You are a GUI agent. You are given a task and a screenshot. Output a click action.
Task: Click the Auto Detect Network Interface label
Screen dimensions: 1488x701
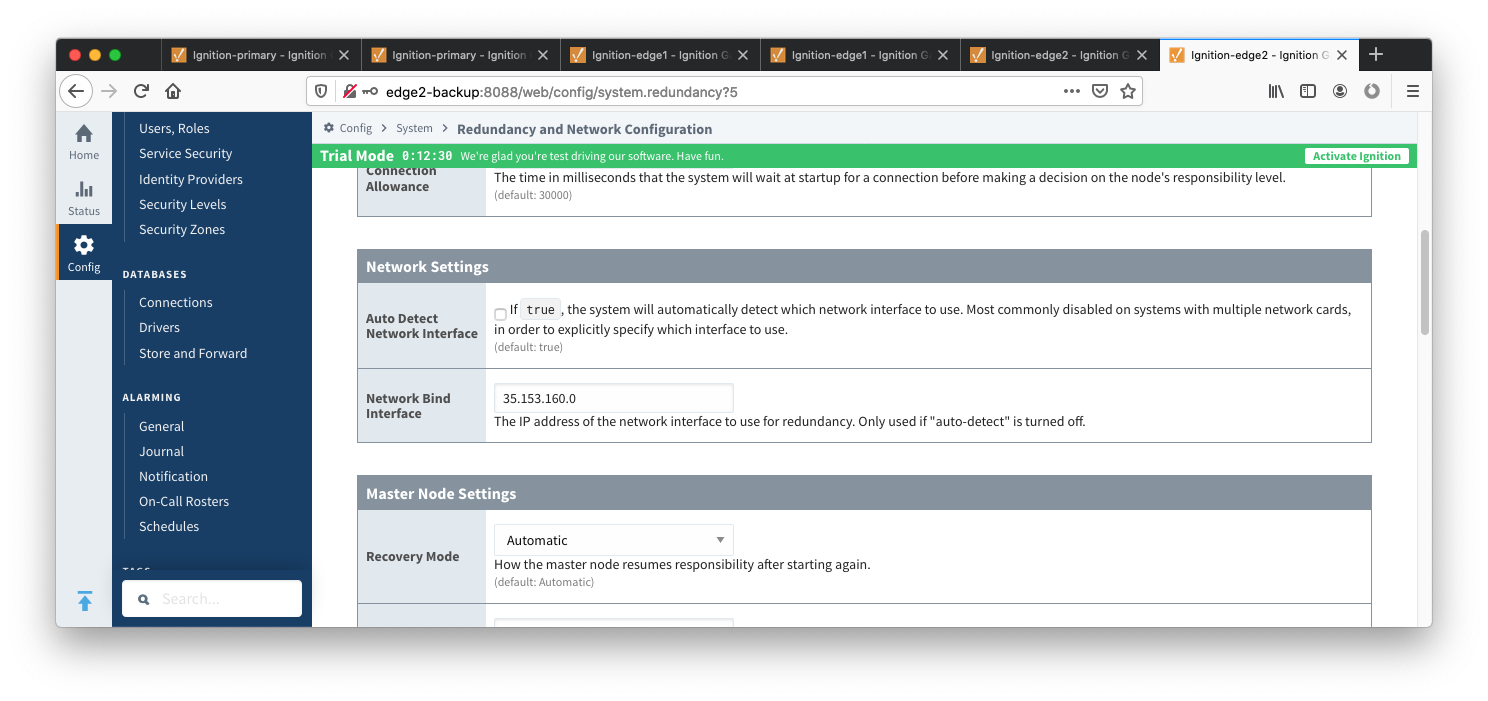(x=421, y=326)
